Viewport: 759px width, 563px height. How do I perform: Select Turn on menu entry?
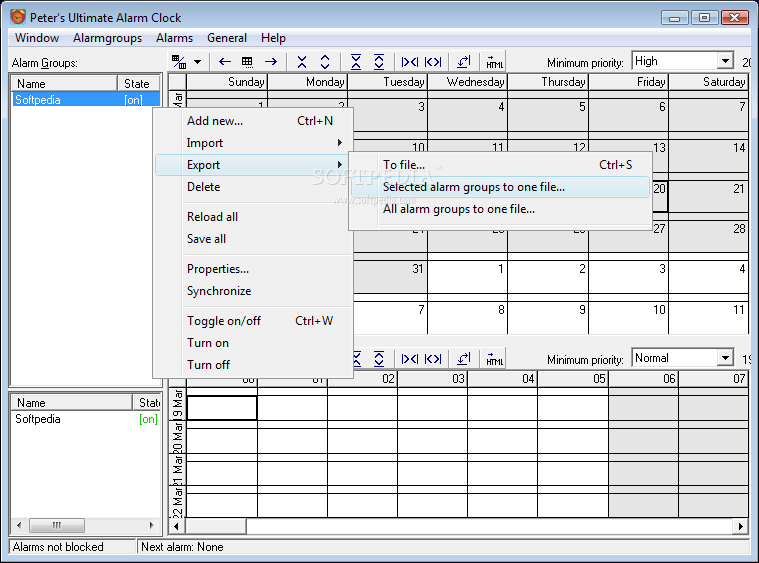(x=253, y=343)
